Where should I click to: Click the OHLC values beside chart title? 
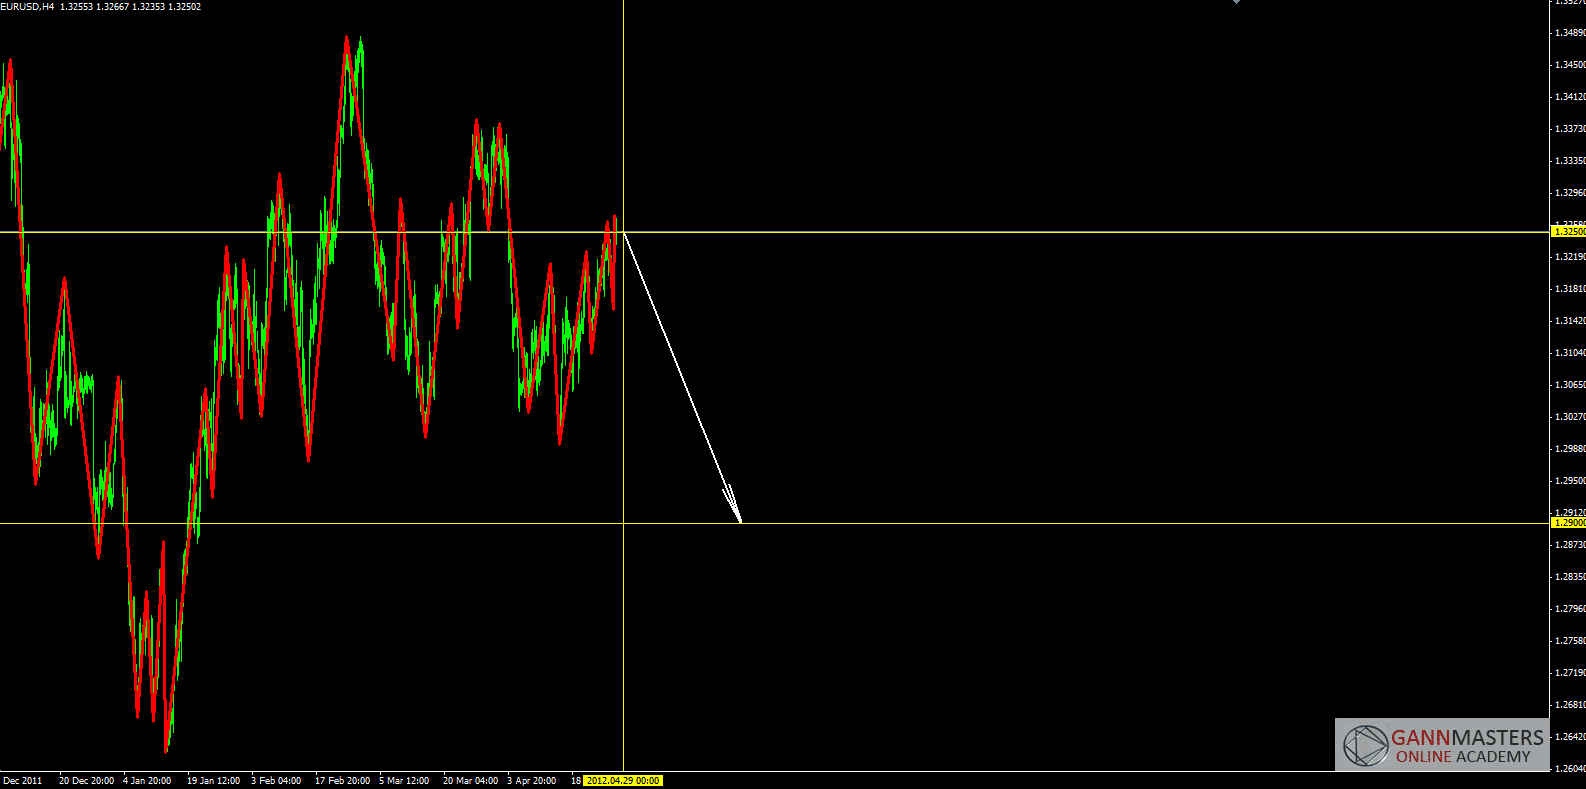click(x=130, y=7)
